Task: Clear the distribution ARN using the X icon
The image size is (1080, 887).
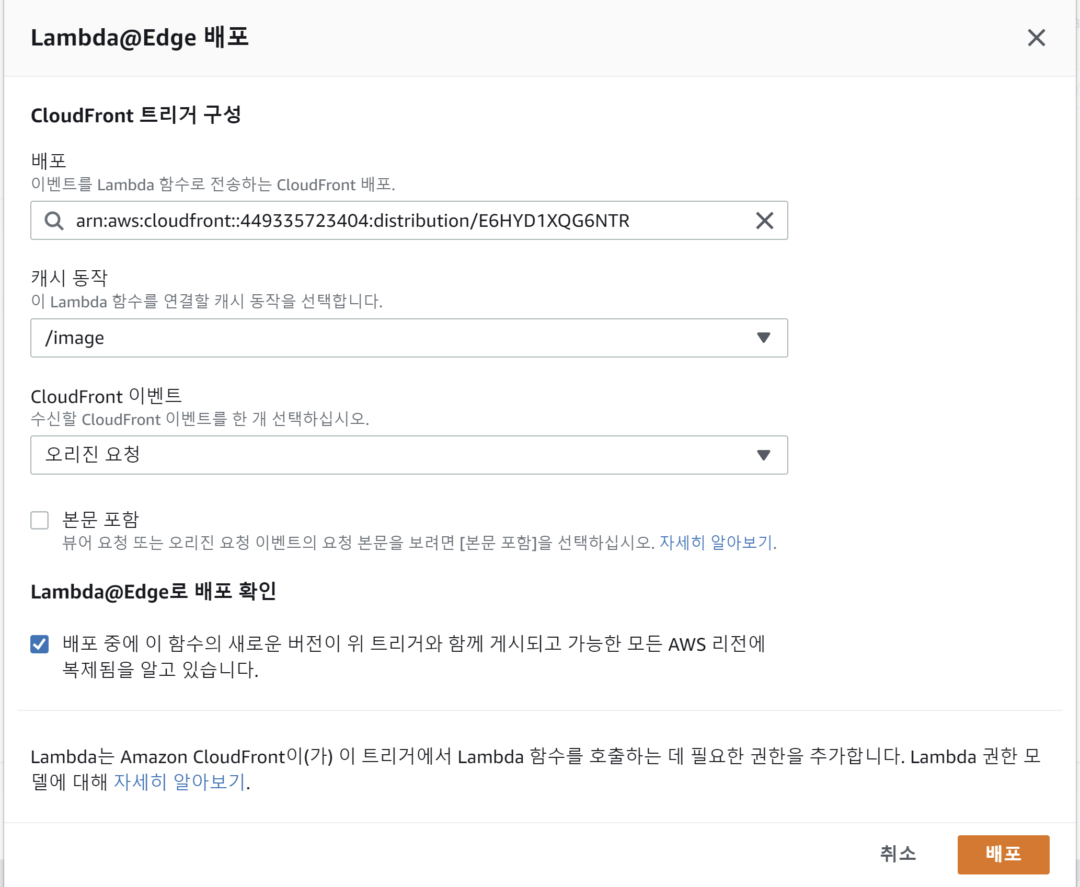Action: click(x=765, y=220)
